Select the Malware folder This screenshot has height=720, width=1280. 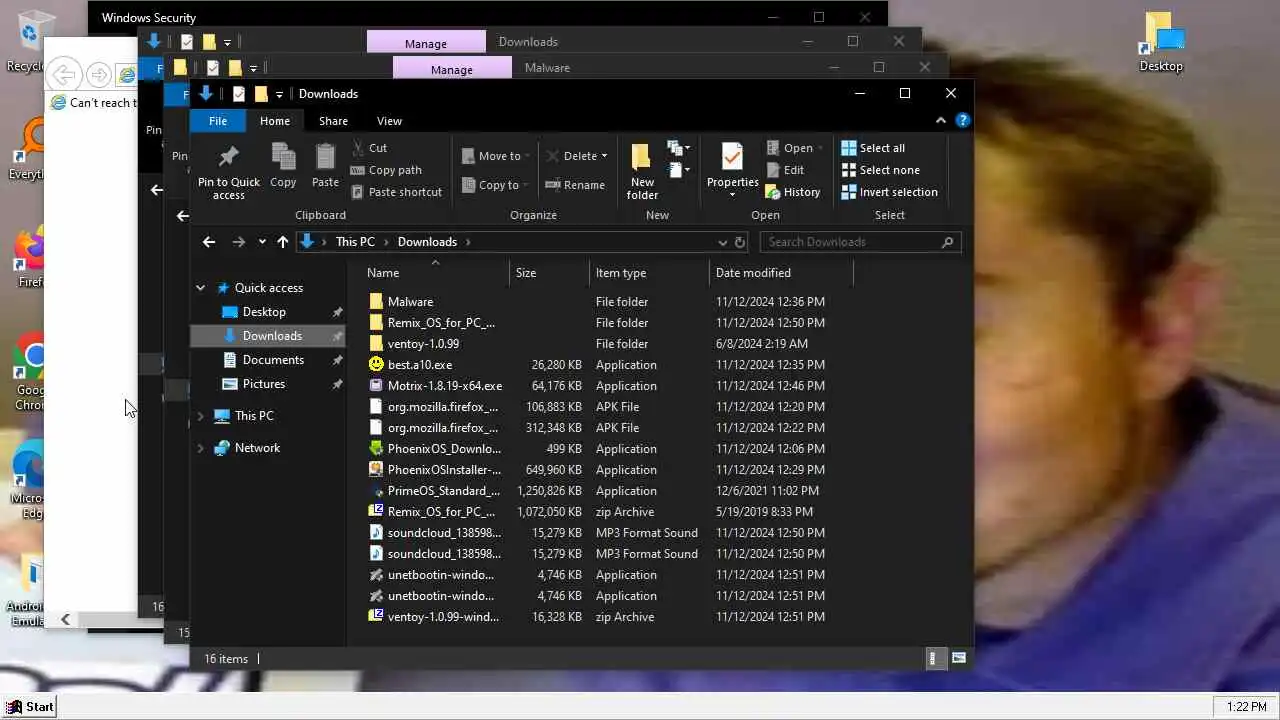pos(410,302)
